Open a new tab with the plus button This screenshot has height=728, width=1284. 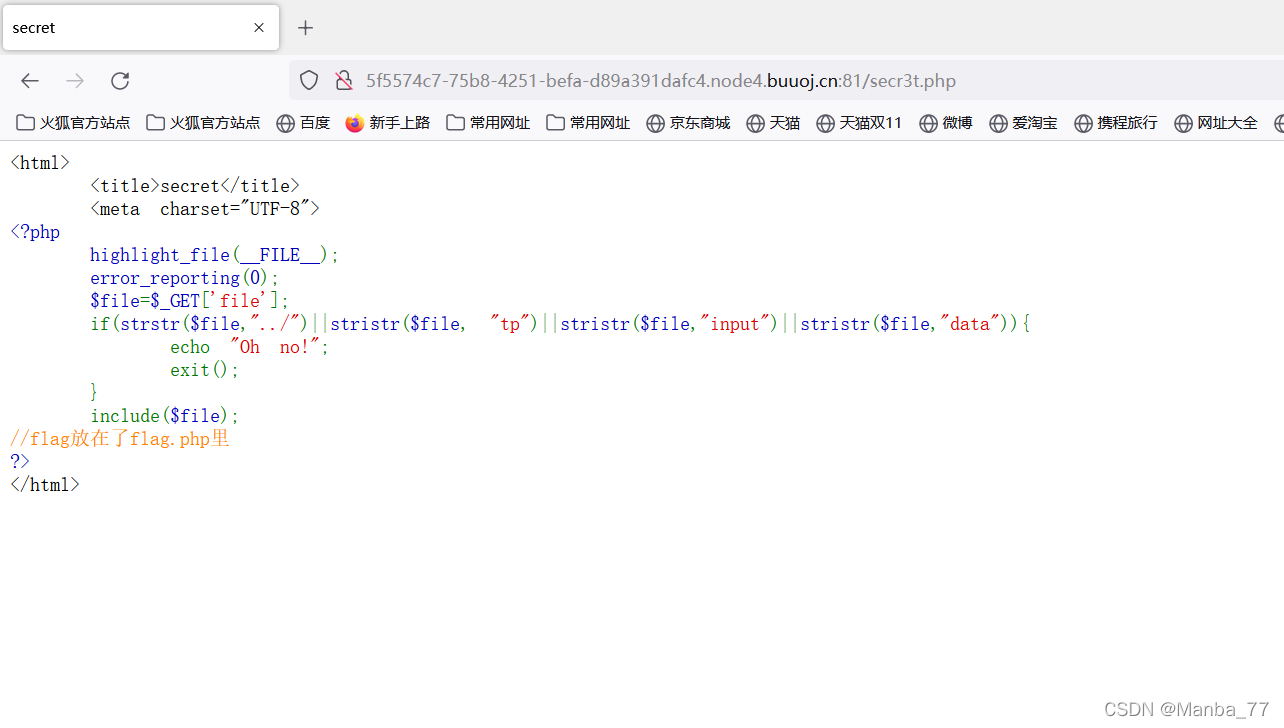click(x=306, y=28)
